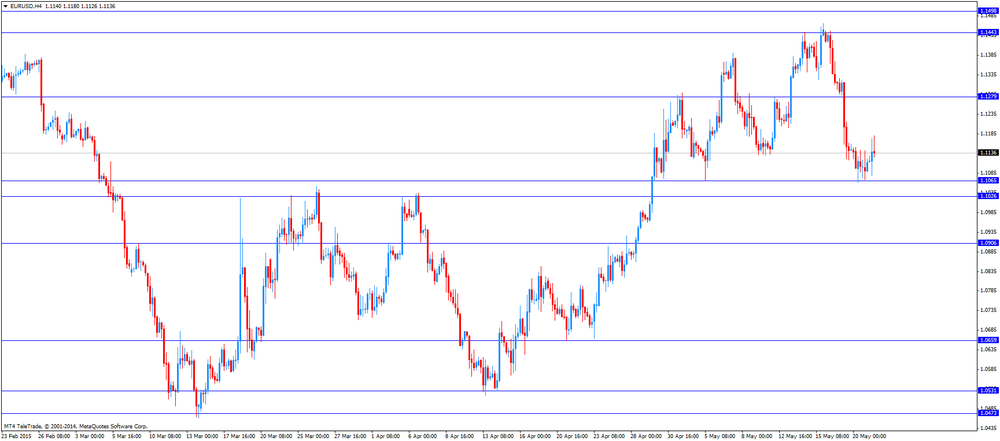Click the 1.0435 price scale value
This screenshot has width=1000, height=441.
click(x=989, y=428)
